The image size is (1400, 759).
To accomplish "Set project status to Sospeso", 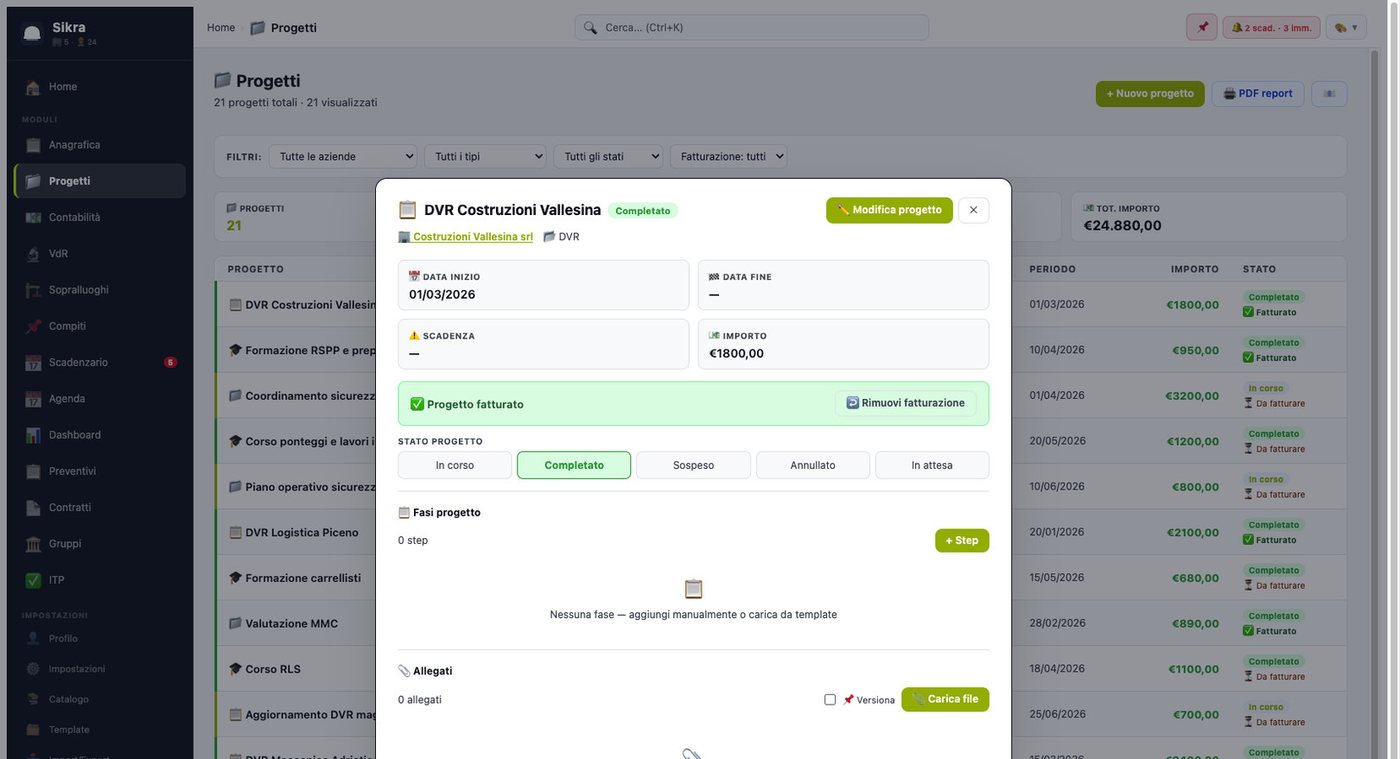I will click(693, 465).
